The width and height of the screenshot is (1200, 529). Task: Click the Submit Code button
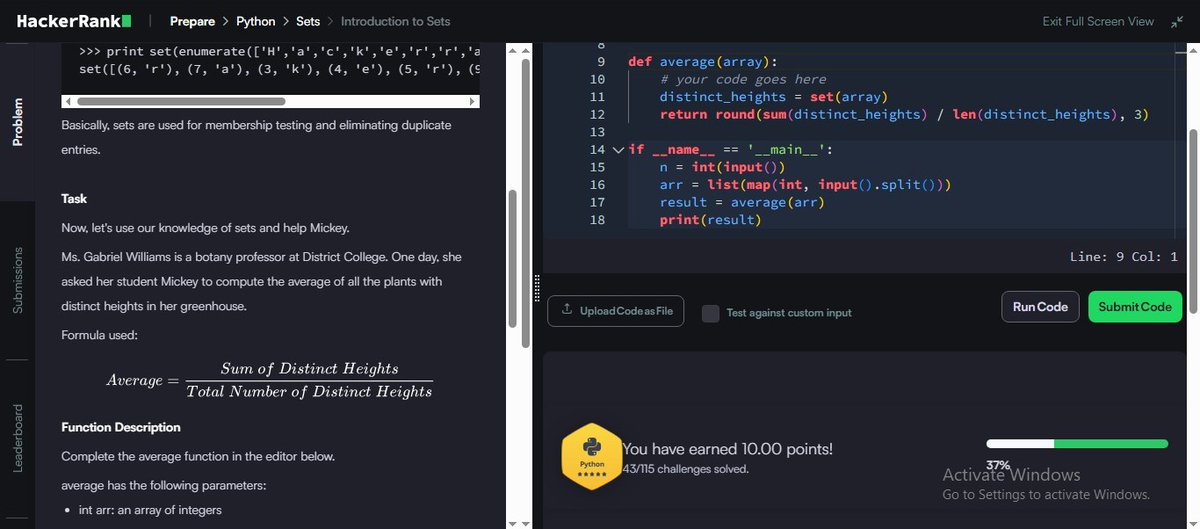(x=1135, y=307)
